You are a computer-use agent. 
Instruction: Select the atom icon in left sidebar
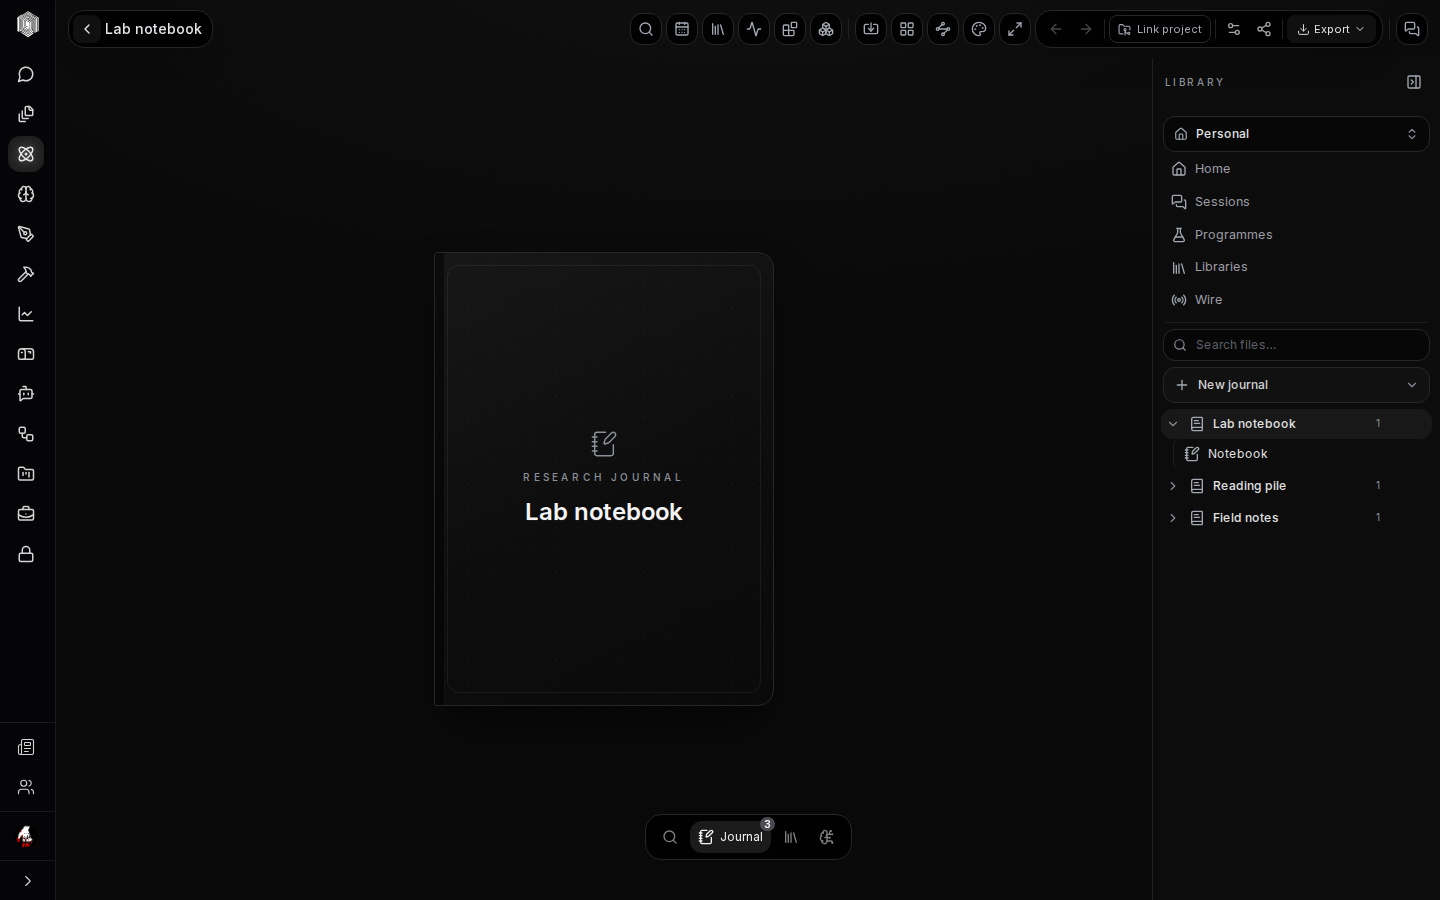click(26, 154)
